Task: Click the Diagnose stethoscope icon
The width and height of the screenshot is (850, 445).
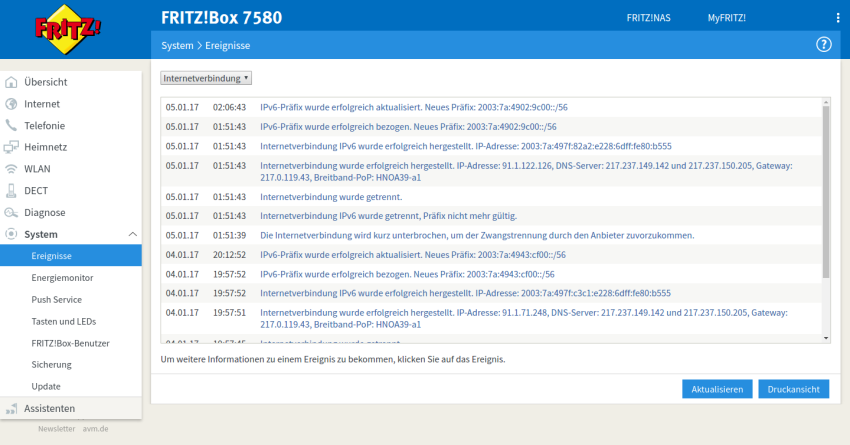Action: click(x=12, y=212)
